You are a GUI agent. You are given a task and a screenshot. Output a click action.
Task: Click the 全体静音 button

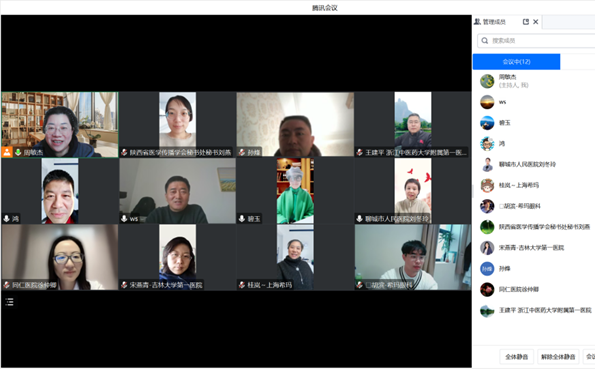pyautogui.click(x=516, y=356)
